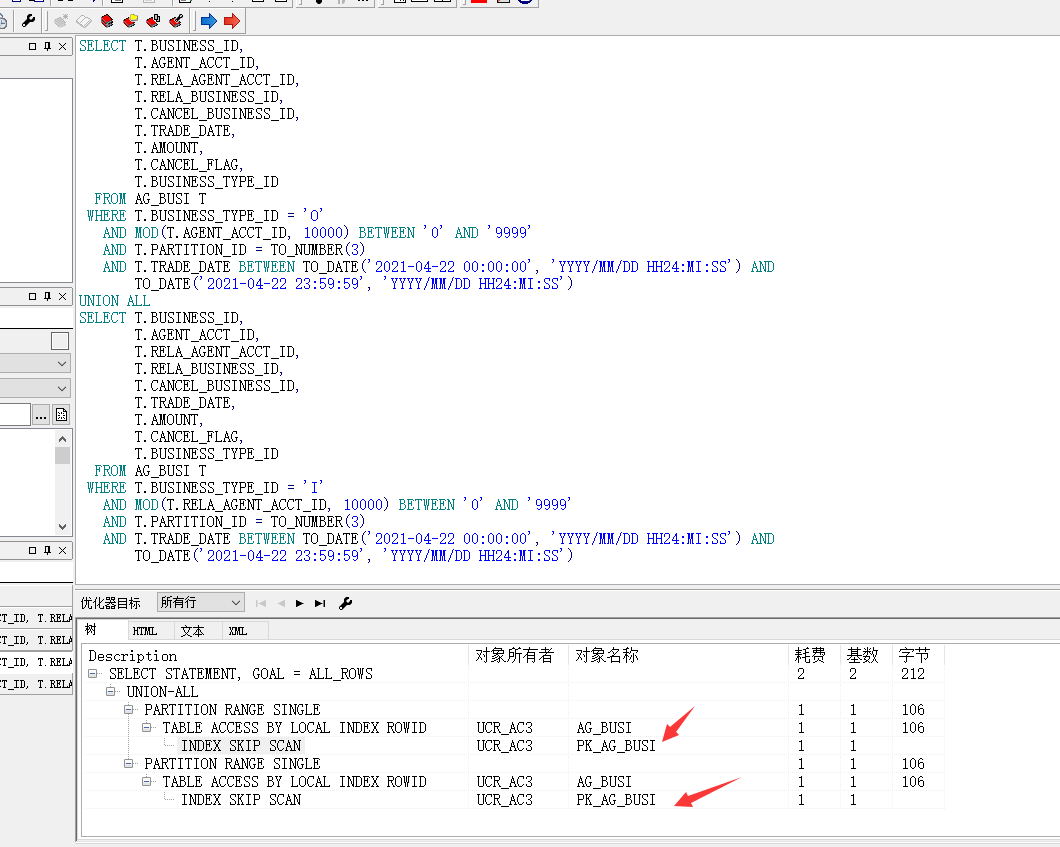Click the 对象名称 column header
The width and height of the screenshot is (1060, 847).
[679, 656]
